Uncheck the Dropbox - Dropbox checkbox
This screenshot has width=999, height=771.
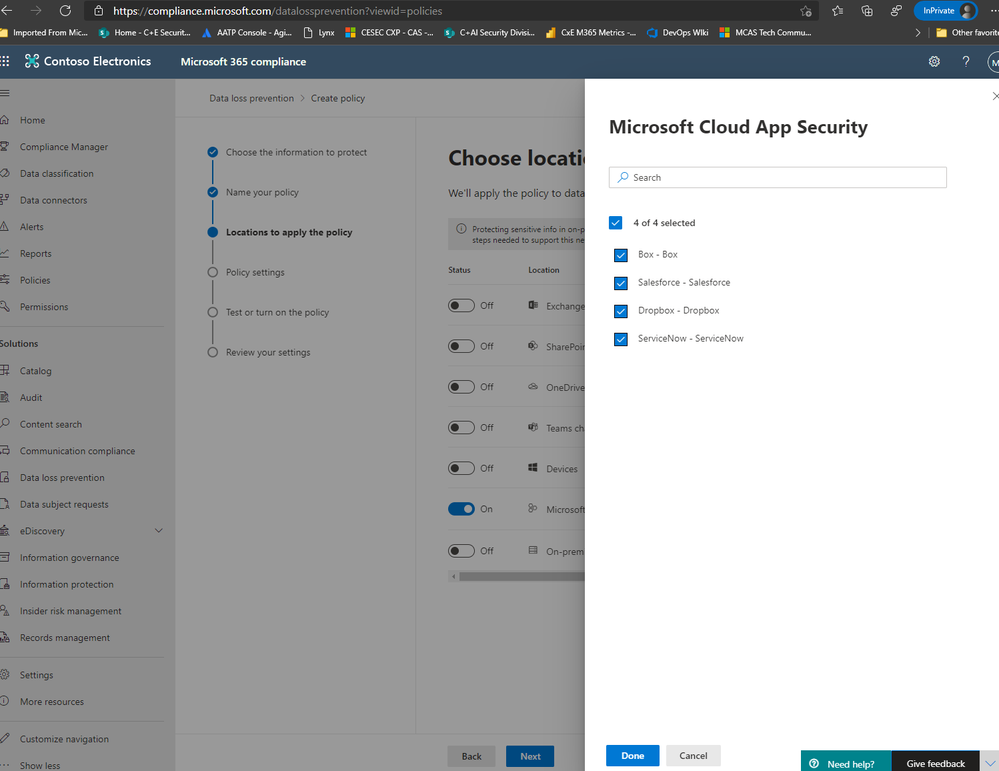pos(621,311)
